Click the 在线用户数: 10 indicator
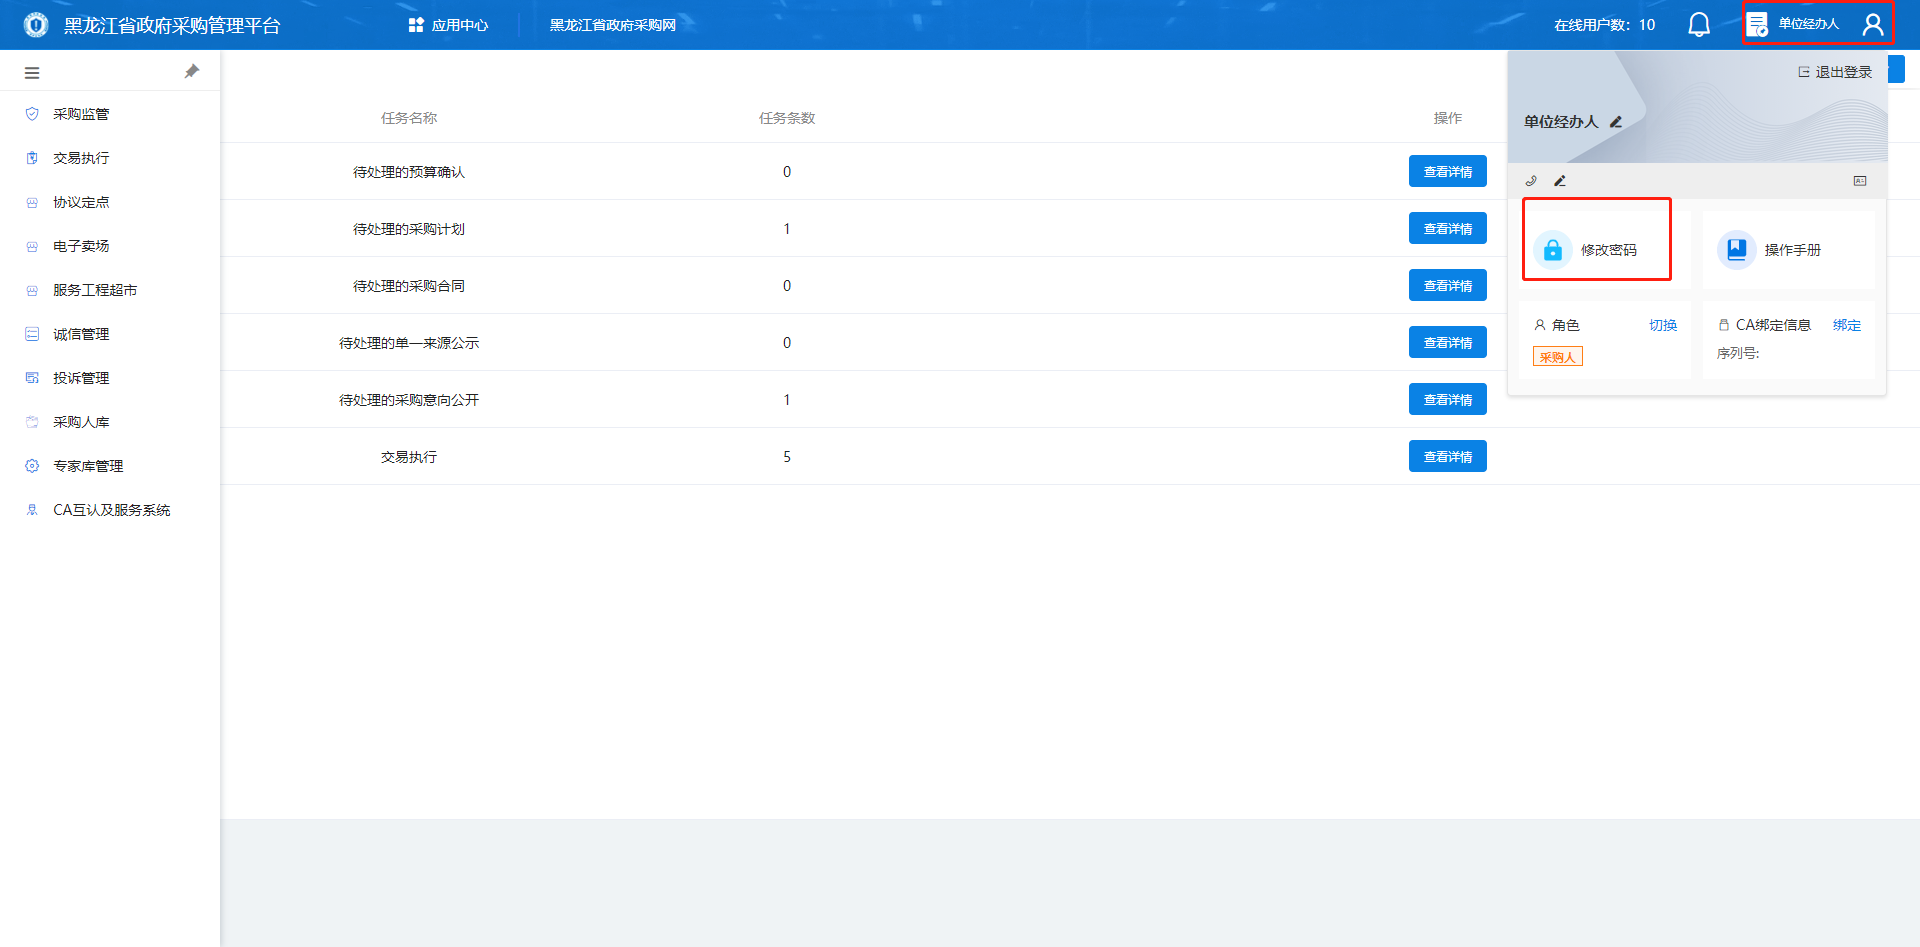This screenshot has width=1920, height=947. 1604,25
